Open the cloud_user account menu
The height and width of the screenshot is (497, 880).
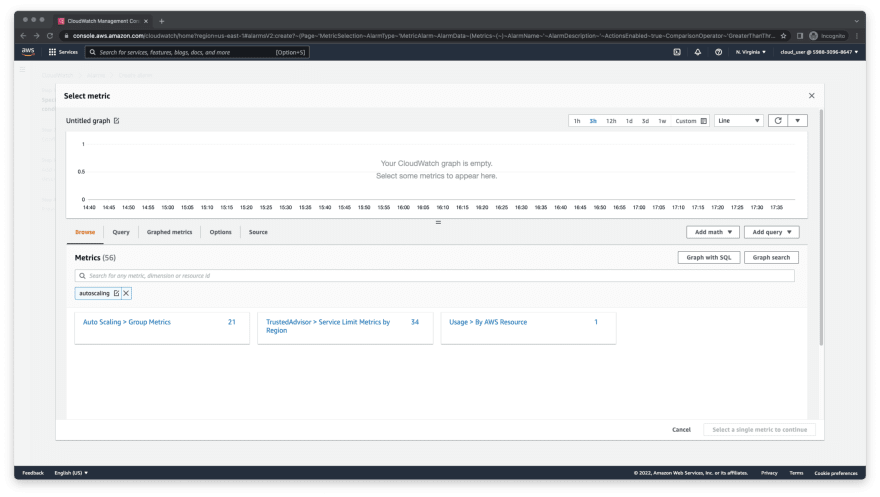[x=819, y=52]
